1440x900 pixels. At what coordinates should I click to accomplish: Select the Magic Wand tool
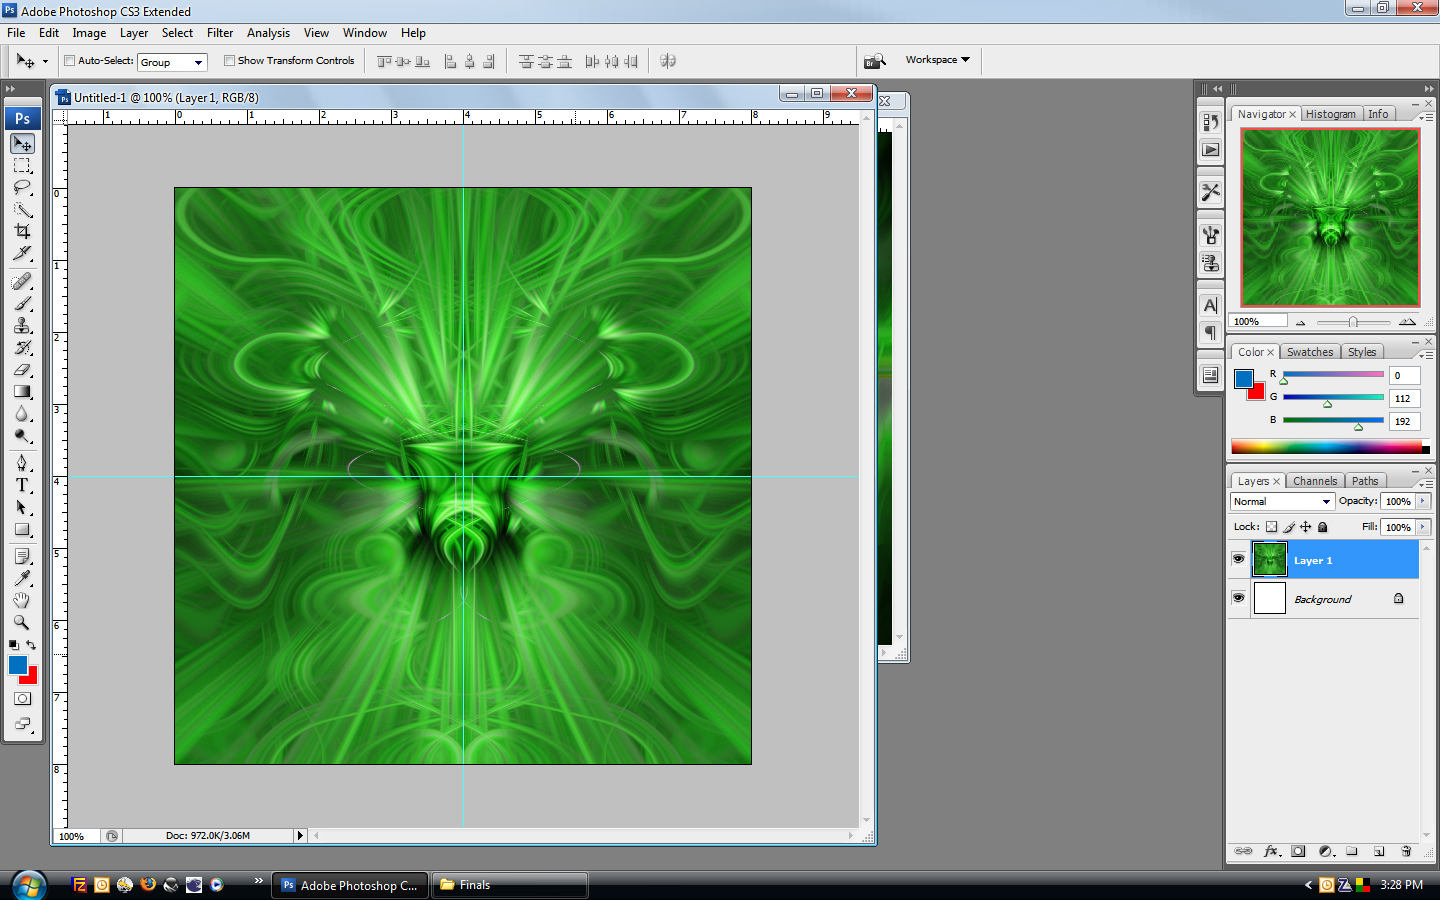pos(22,210)
